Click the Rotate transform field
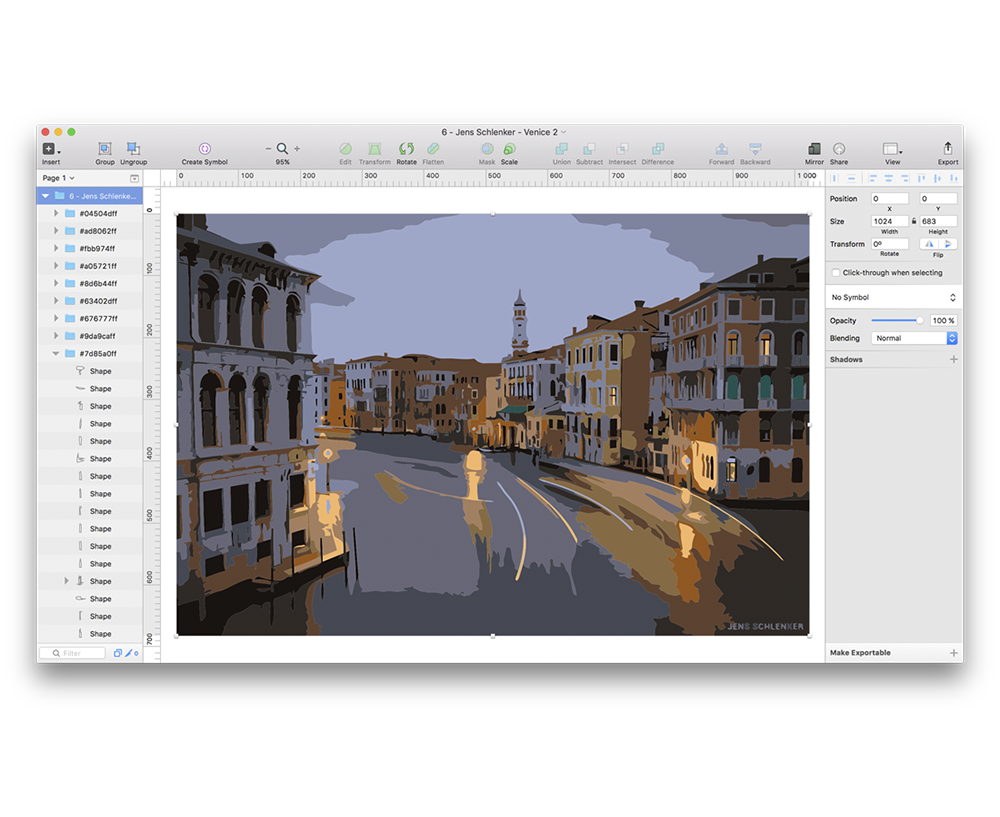This screenshot has width=1000, height=817. point(890,244)
